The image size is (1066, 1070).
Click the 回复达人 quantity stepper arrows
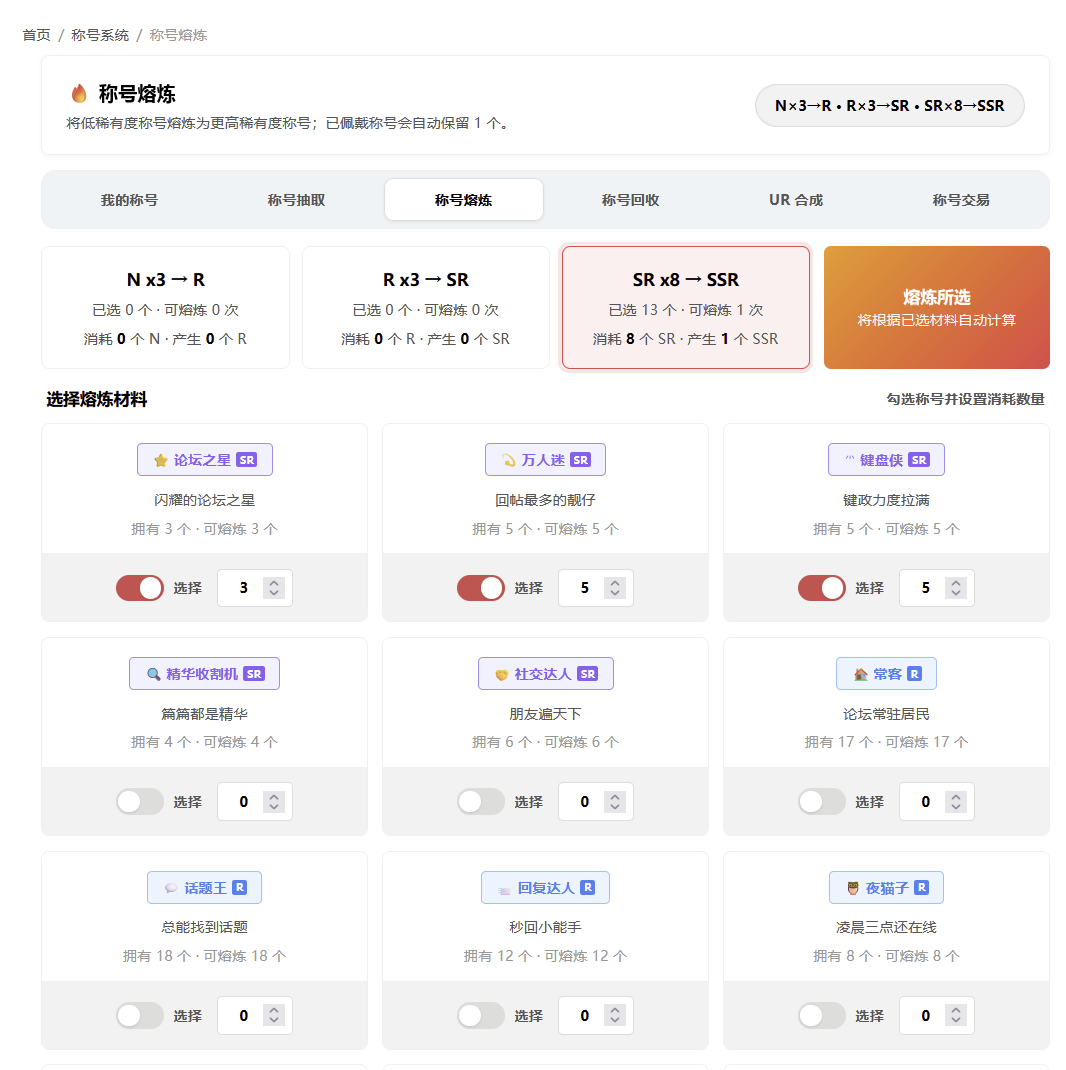615,1015
